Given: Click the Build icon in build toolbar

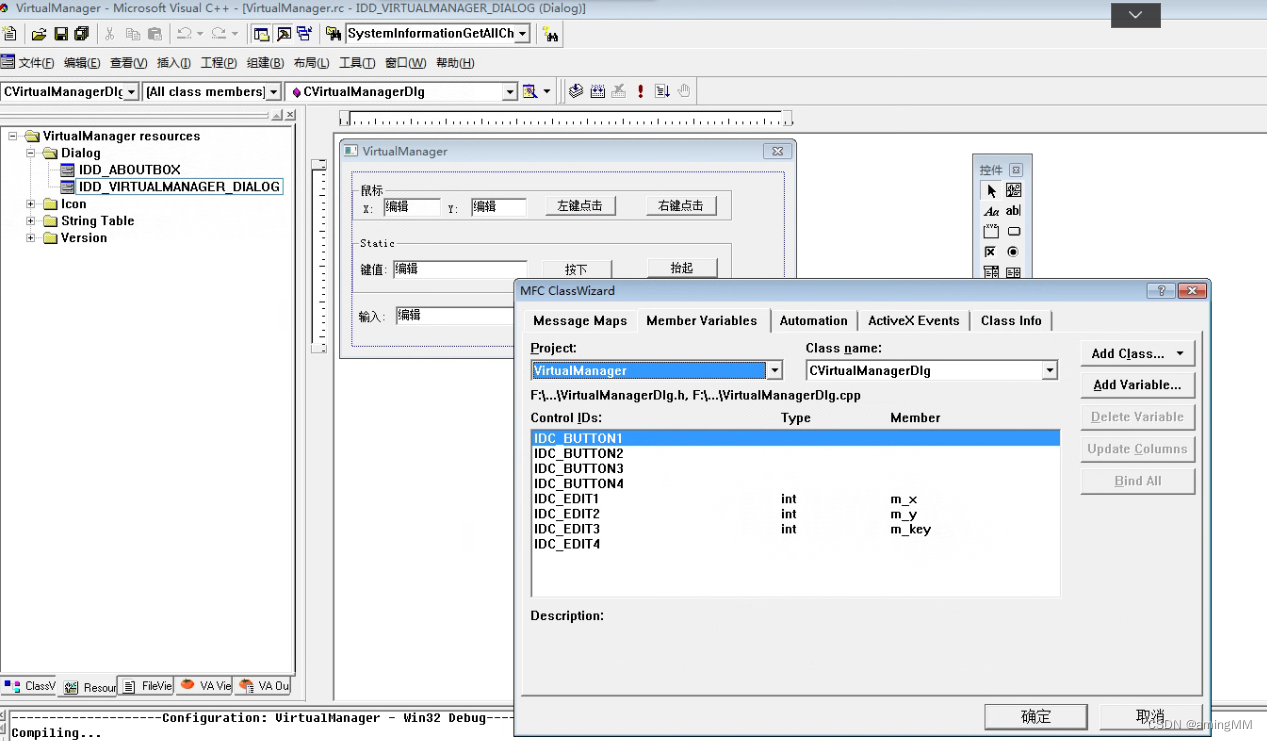Looking at the screenshot, I should (x=598, y=91).
